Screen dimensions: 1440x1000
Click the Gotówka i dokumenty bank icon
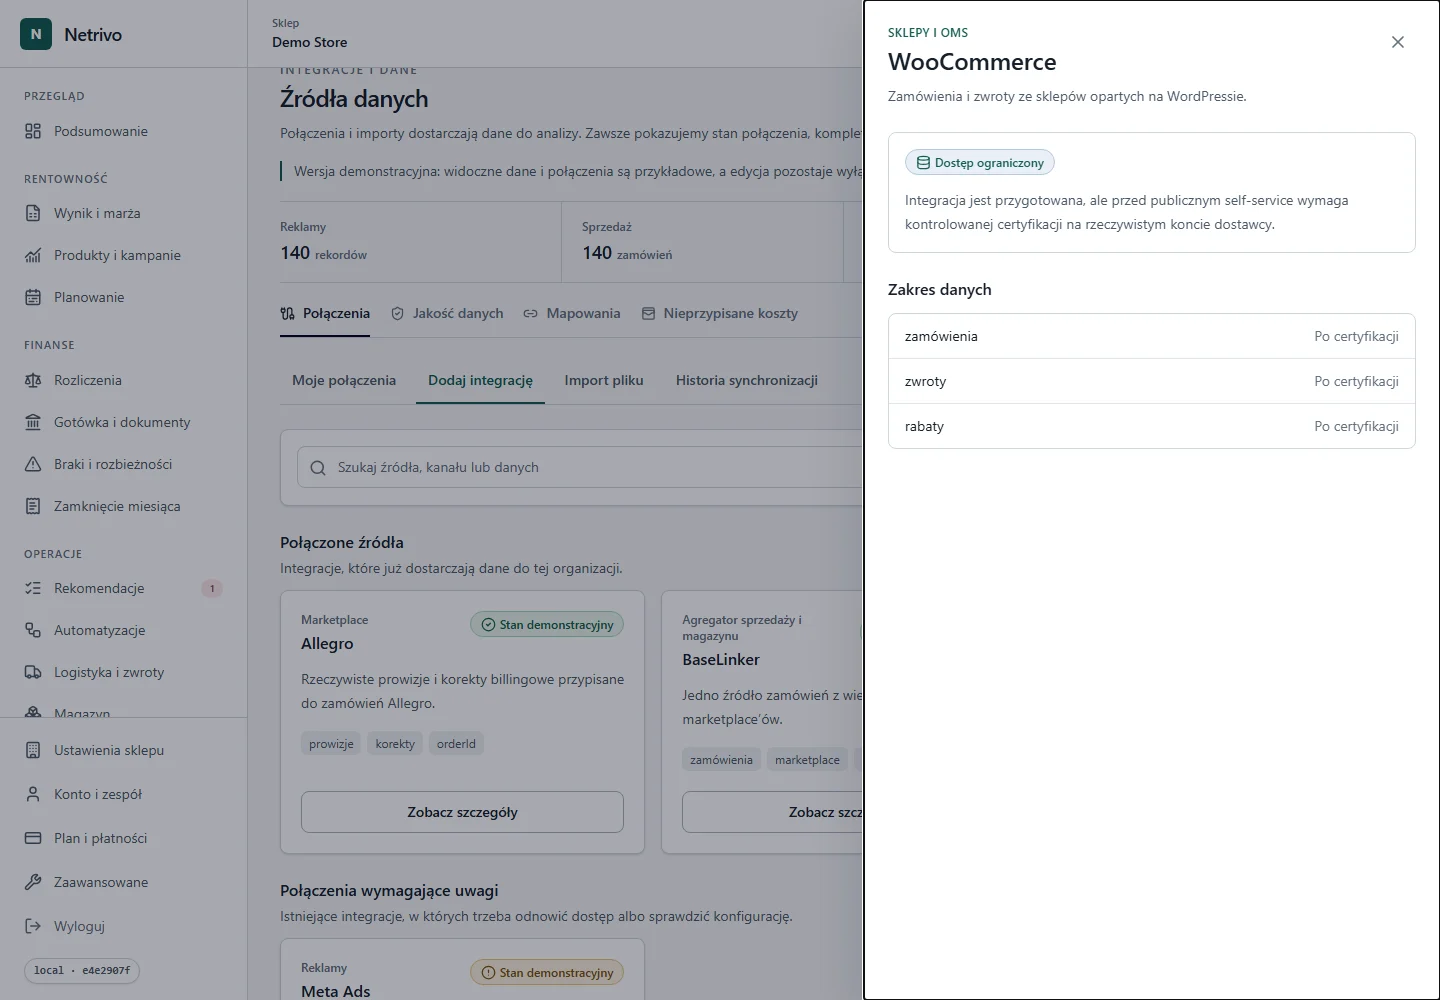[x=33, y=422]
